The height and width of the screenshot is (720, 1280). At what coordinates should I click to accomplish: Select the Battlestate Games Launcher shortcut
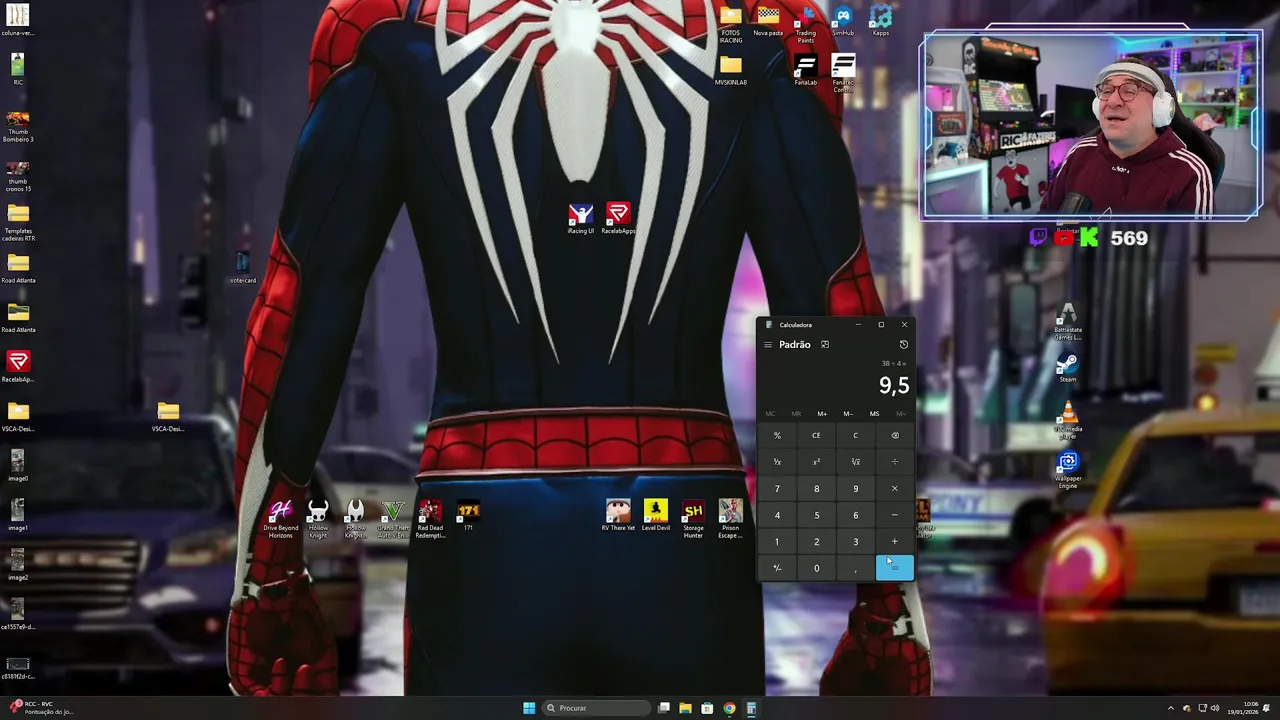coord(1068,323)
